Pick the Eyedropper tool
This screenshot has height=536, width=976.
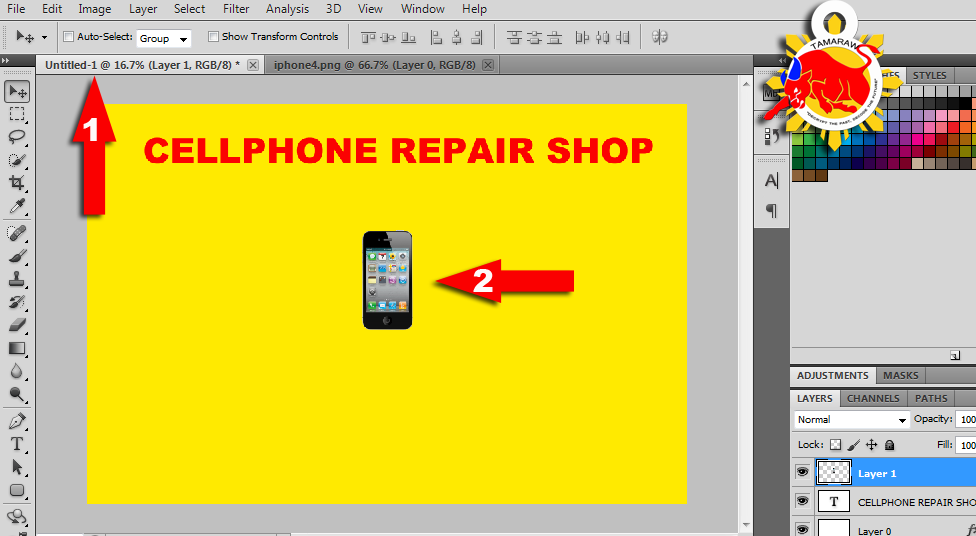pos(17,206)
